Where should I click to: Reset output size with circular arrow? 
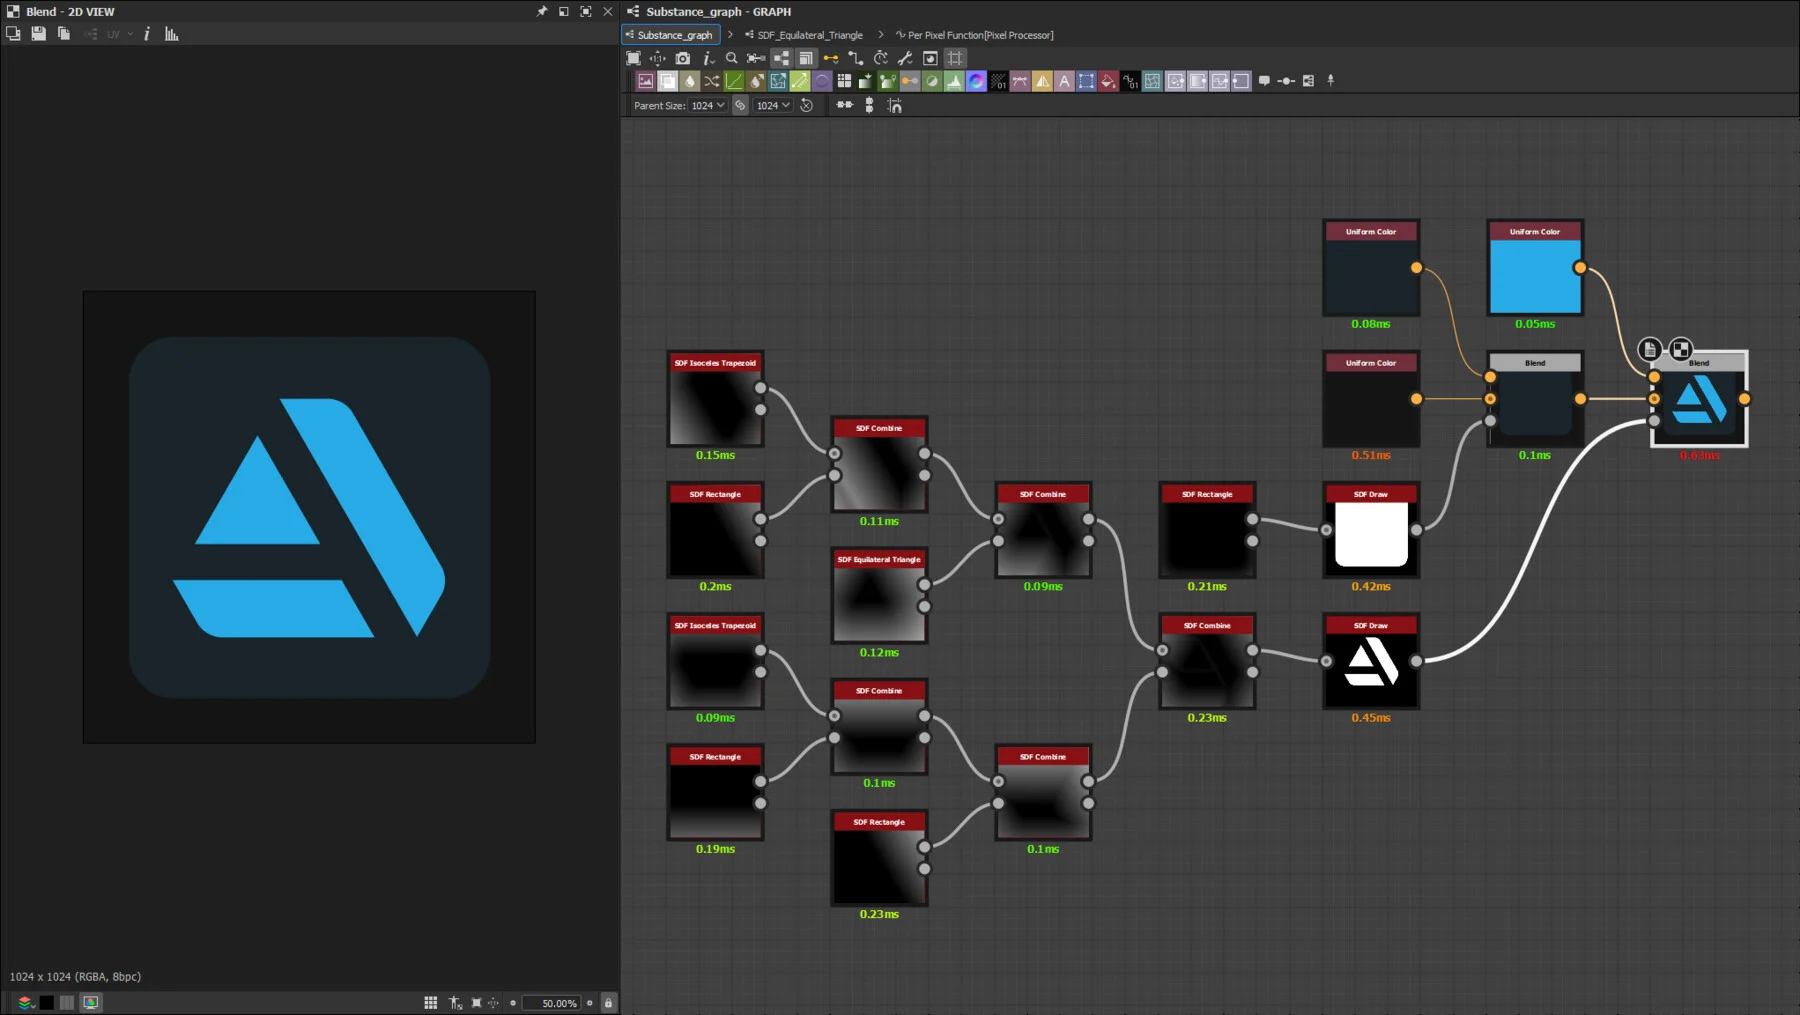click(807, 105)
